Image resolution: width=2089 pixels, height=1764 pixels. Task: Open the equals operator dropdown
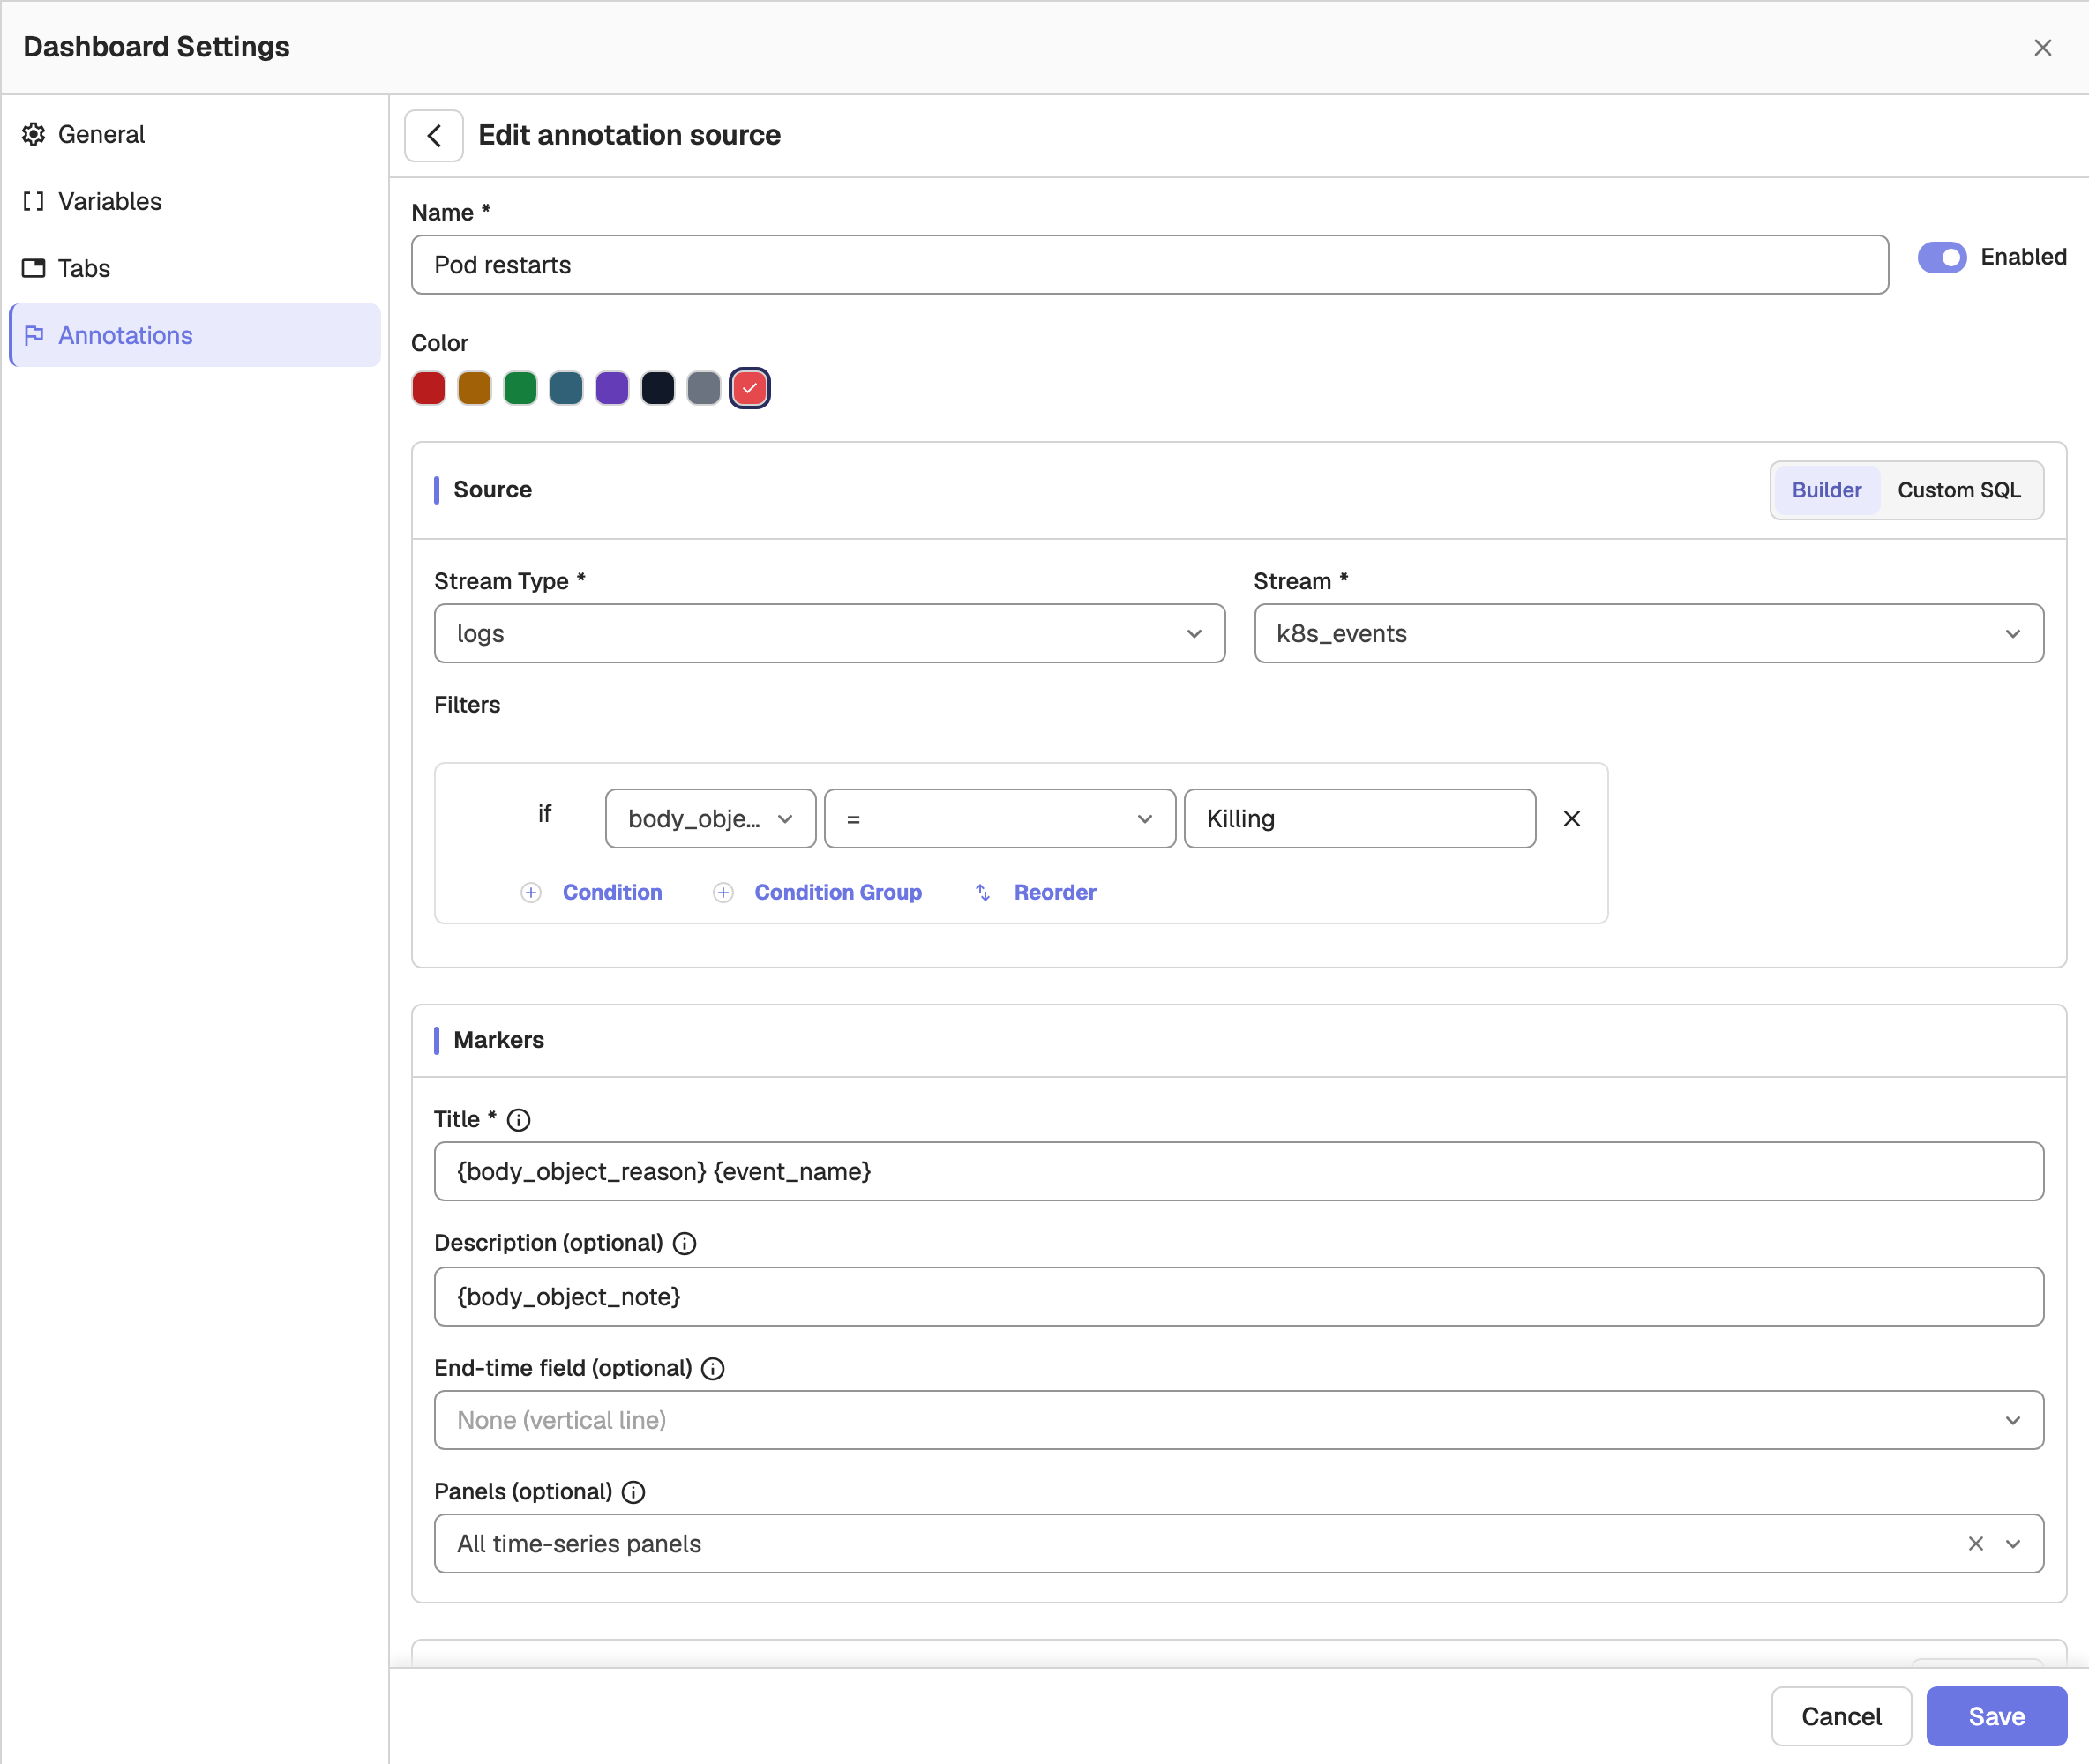tap(999, 819)
